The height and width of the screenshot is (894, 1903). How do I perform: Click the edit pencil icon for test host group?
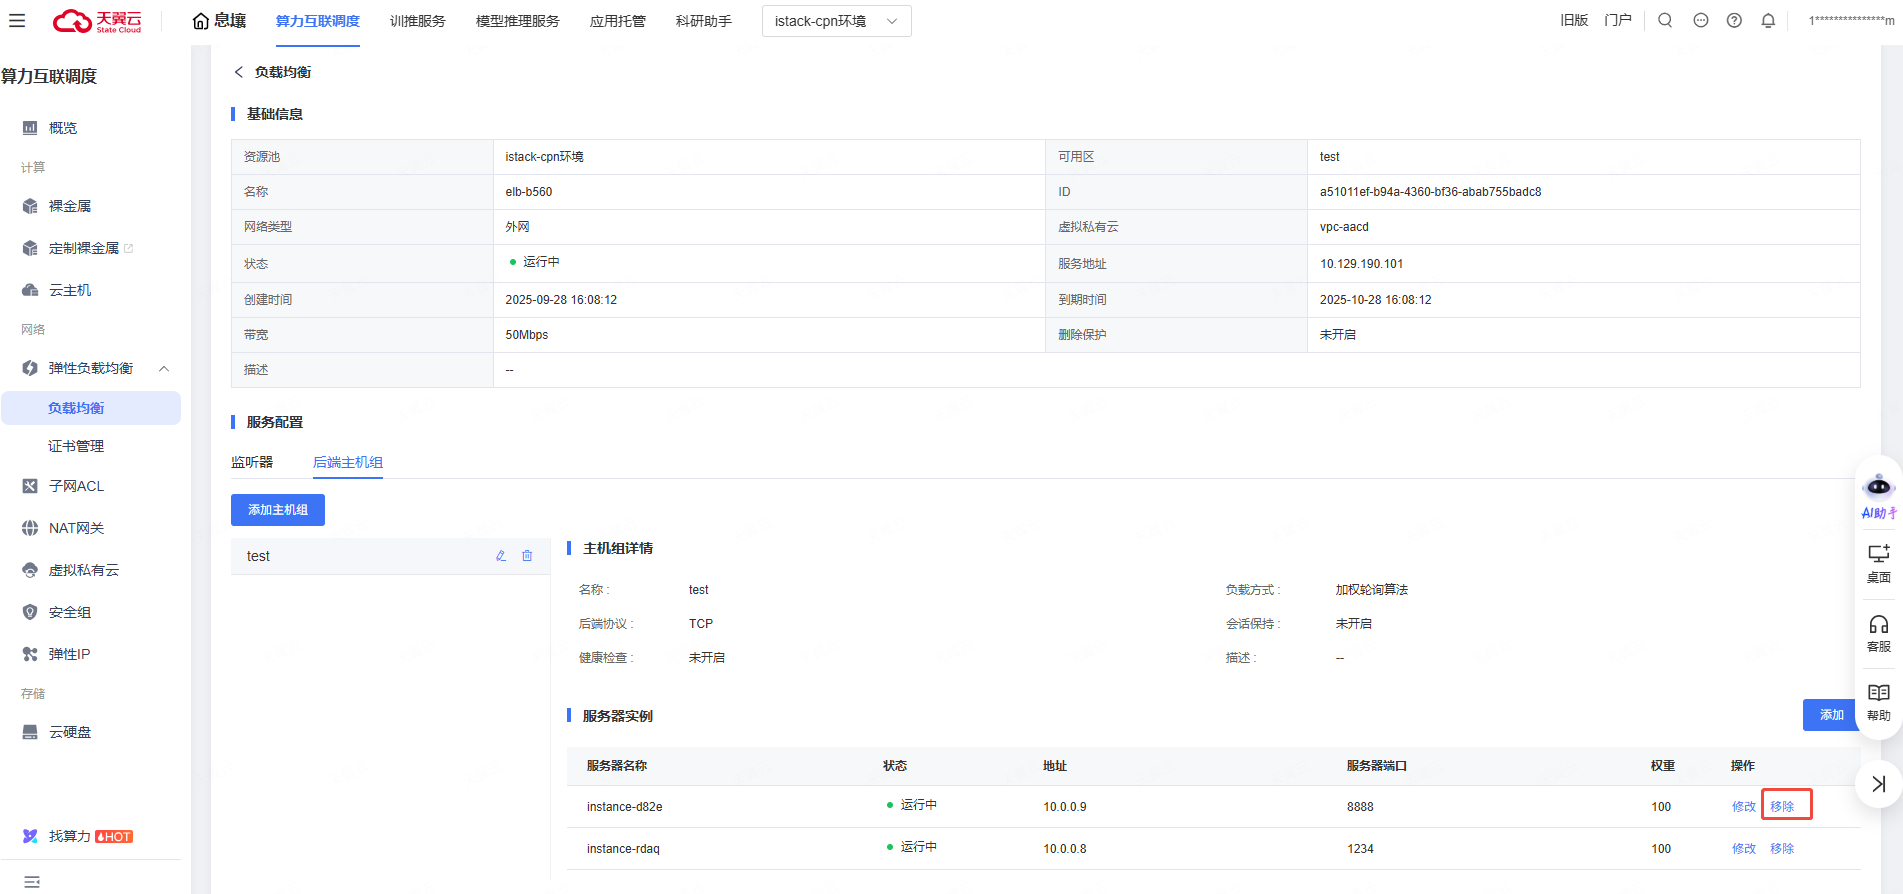(x=501, y=556)
